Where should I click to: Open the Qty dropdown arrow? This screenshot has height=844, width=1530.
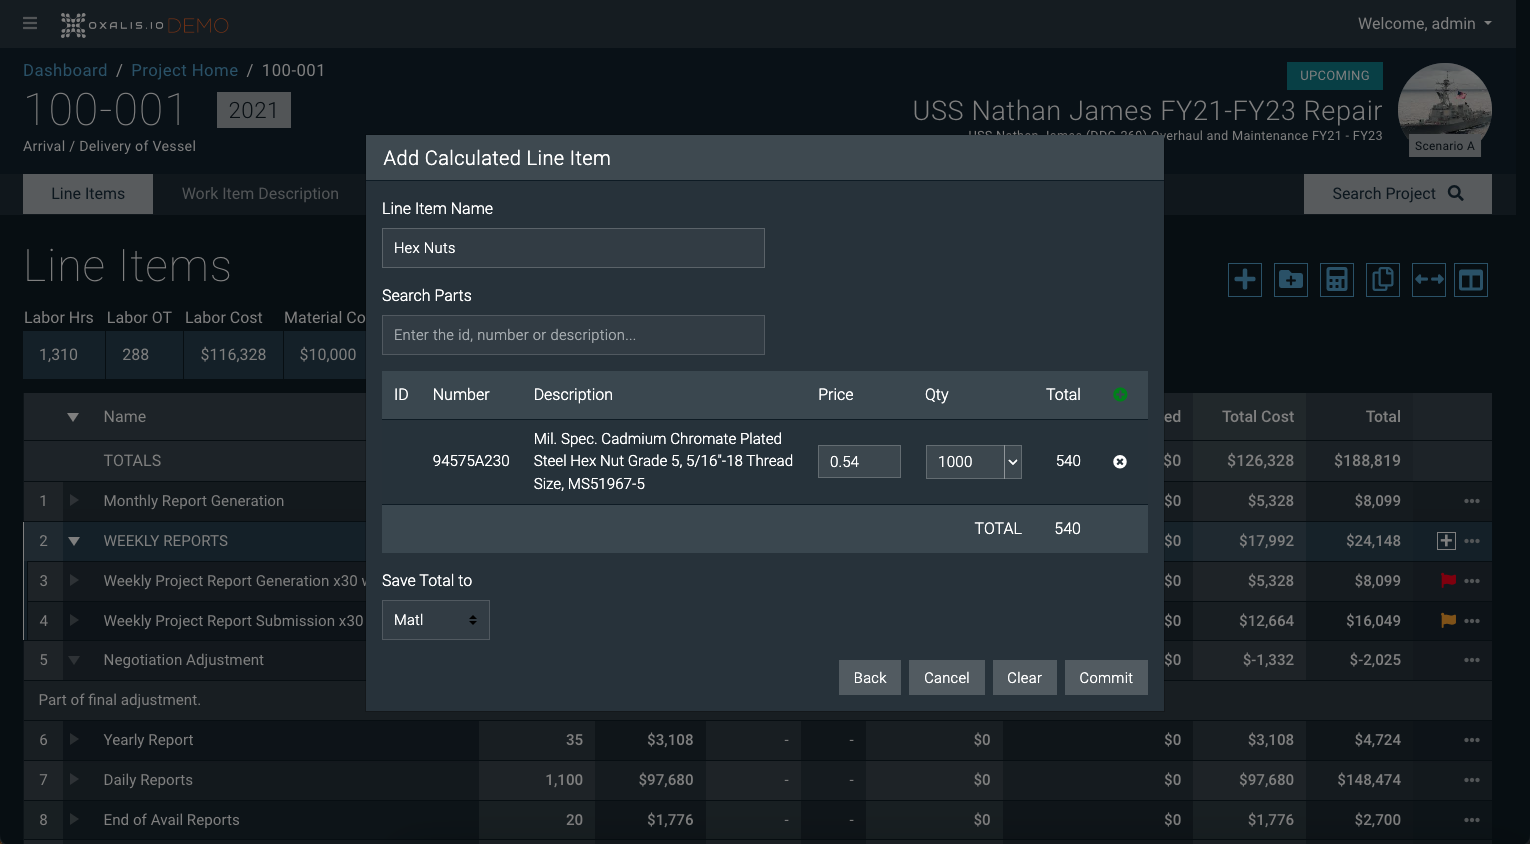click(x=1013, y=462)
